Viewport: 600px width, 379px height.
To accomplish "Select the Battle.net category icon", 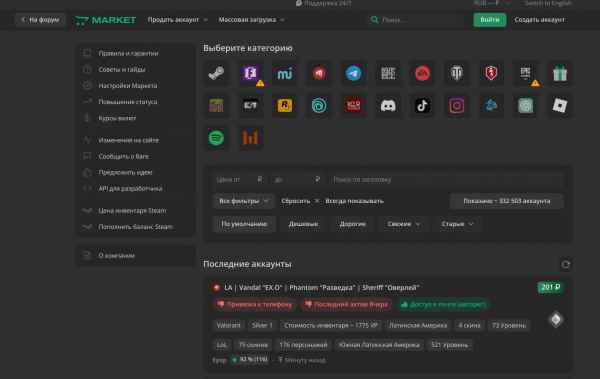I will [491, 105].
